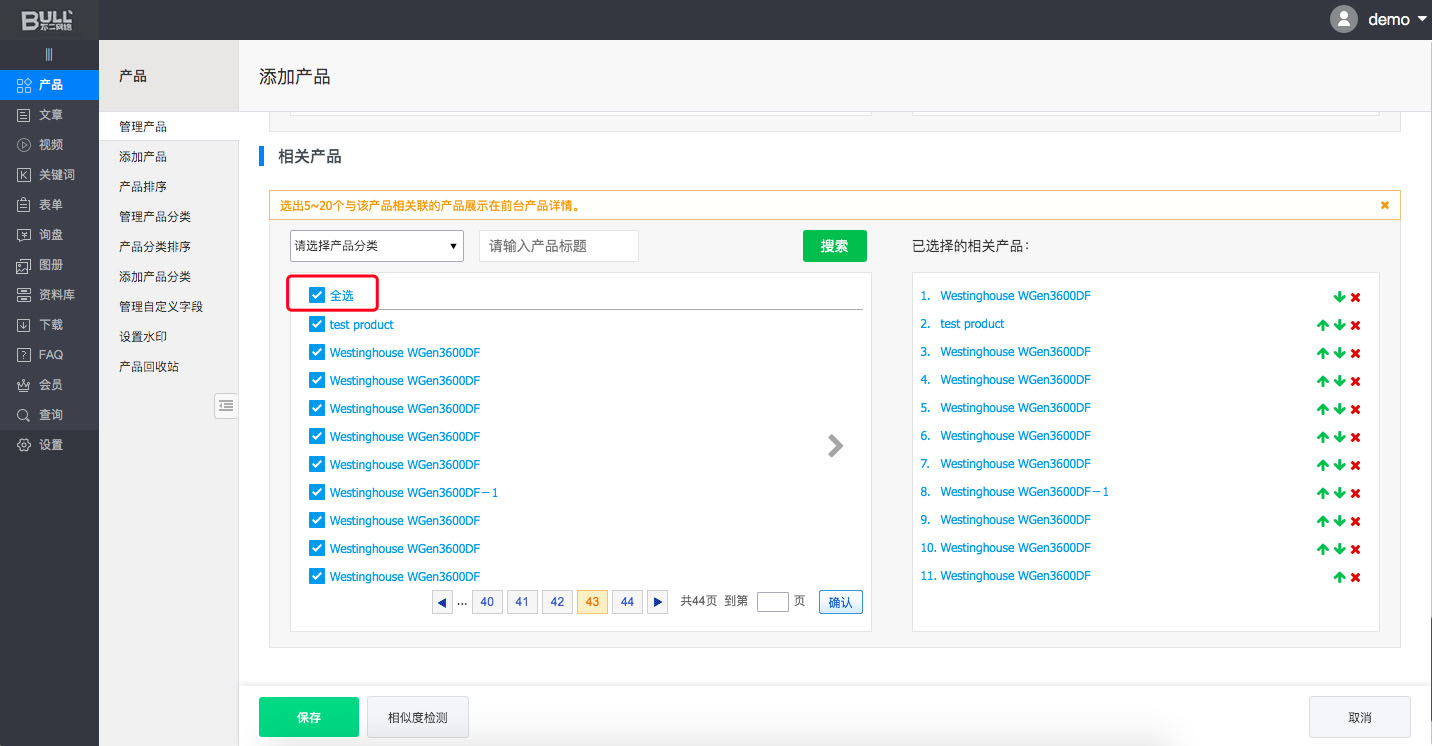Click the 保存 save button
1432x746 pixels.
coord(308,717)
